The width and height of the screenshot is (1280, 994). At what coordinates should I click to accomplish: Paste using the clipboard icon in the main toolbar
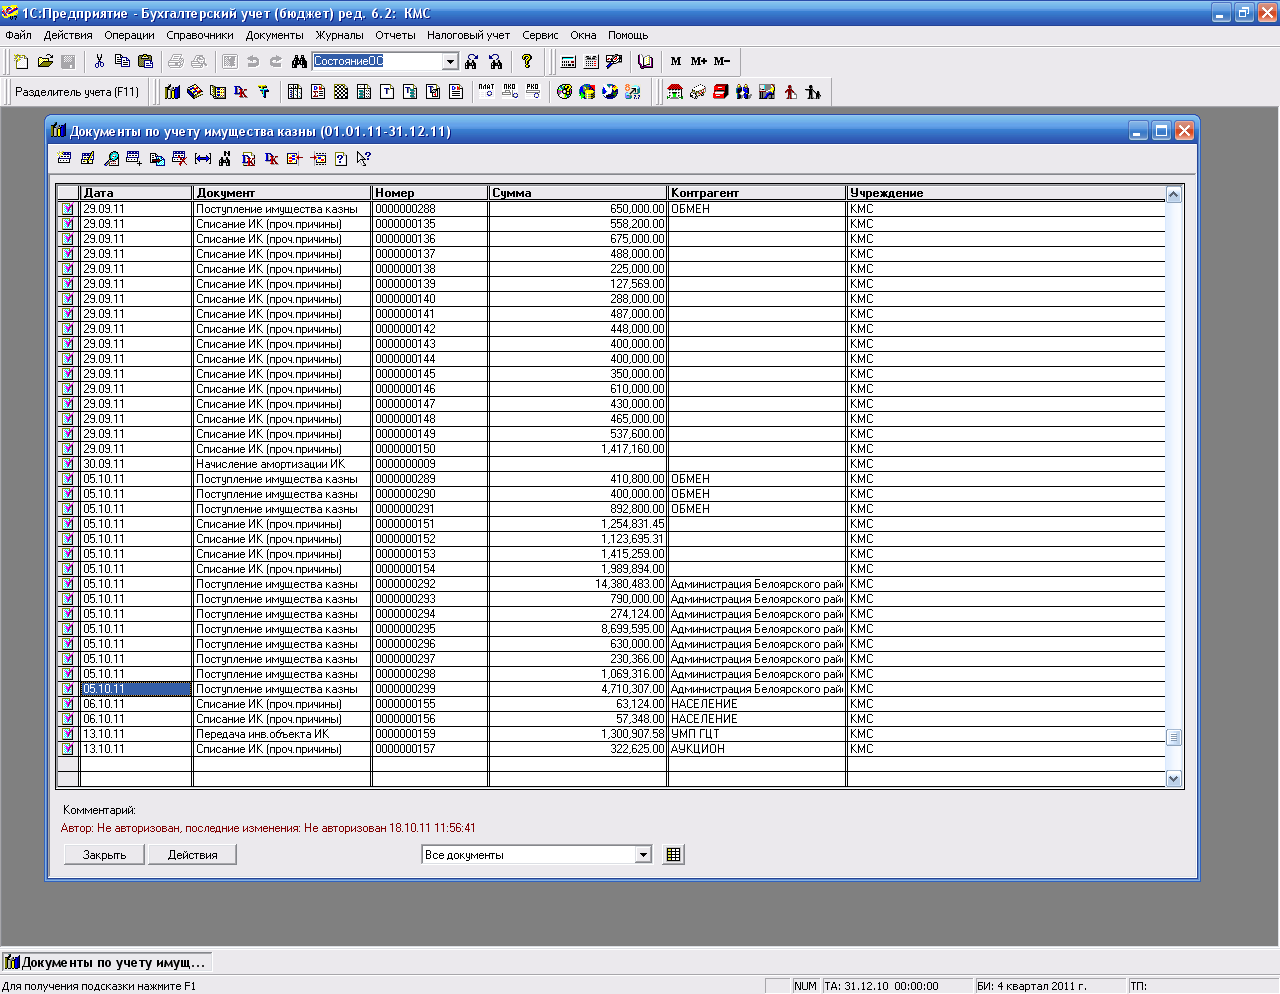click(145, 62)
